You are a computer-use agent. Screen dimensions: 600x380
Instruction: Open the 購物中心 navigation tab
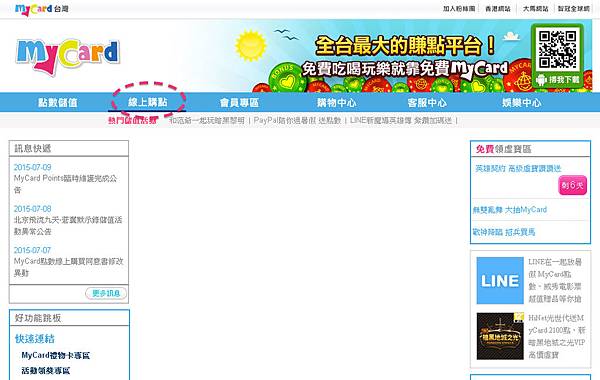pyautogui.click(x=336, y=103)
